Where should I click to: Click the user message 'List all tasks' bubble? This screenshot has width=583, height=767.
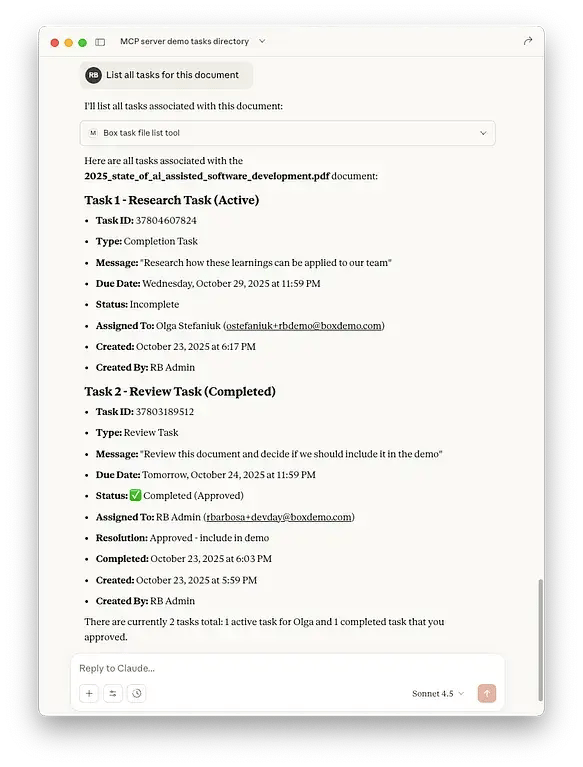tap(166, 75)
